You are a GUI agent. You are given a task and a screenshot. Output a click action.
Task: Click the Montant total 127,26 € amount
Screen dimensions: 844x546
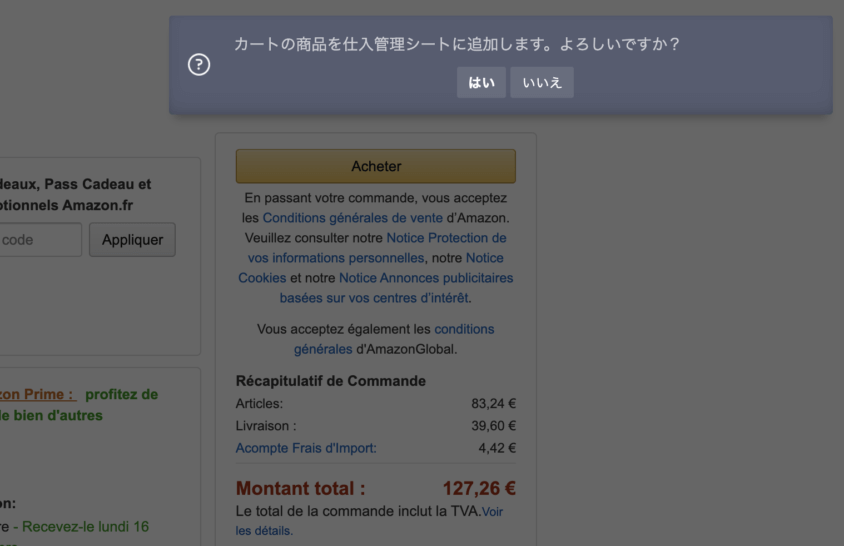479,488
